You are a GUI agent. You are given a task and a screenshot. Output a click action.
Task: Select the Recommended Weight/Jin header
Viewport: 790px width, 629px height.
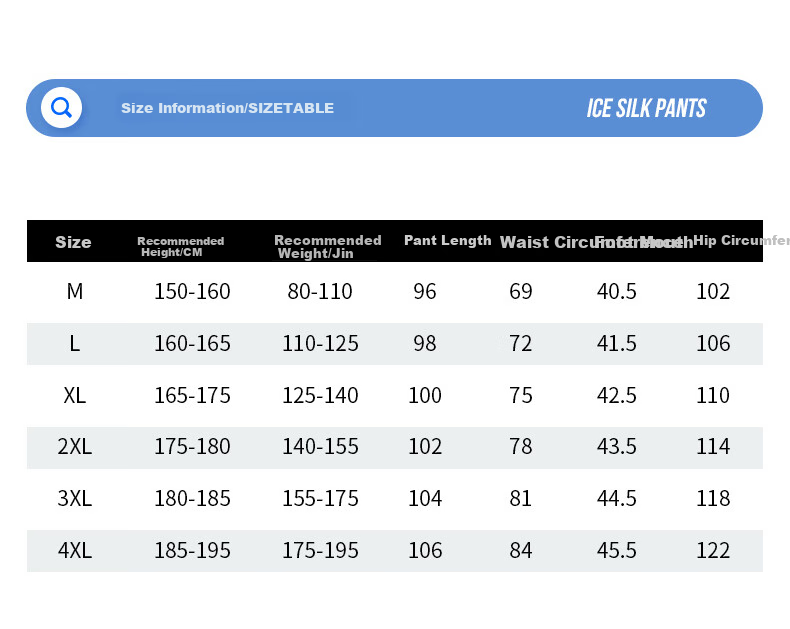coord(327,246)
